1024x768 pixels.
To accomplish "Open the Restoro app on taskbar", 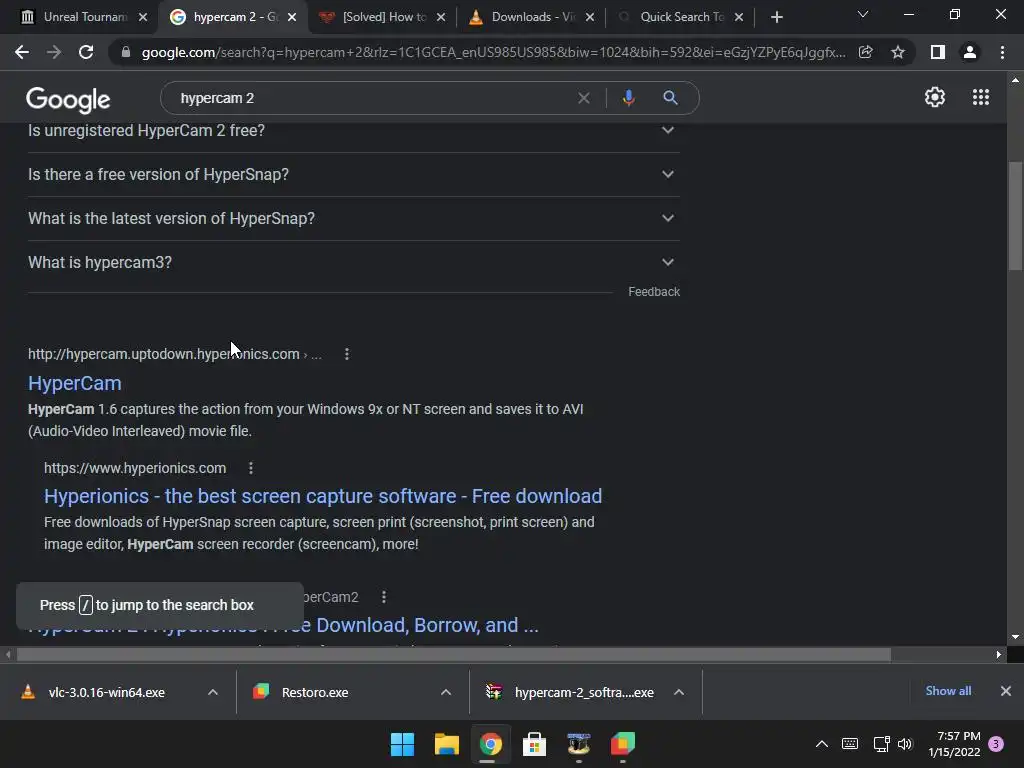I will pos(622,744).
